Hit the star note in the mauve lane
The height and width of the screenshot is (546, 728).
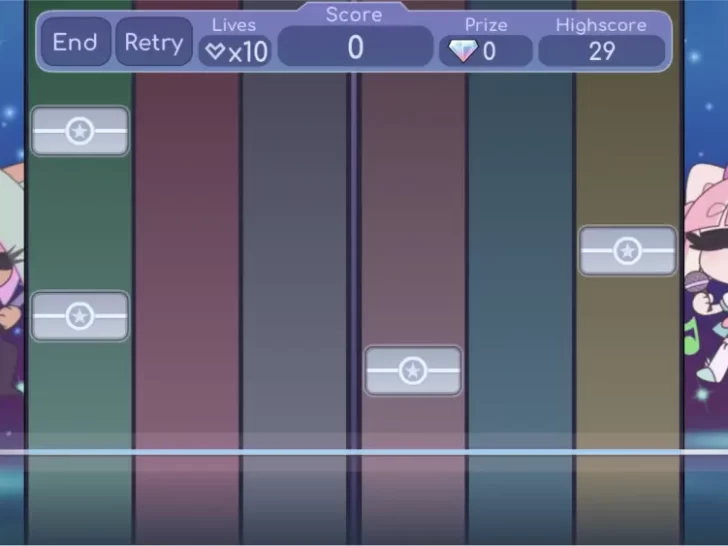tap(413, 371)
